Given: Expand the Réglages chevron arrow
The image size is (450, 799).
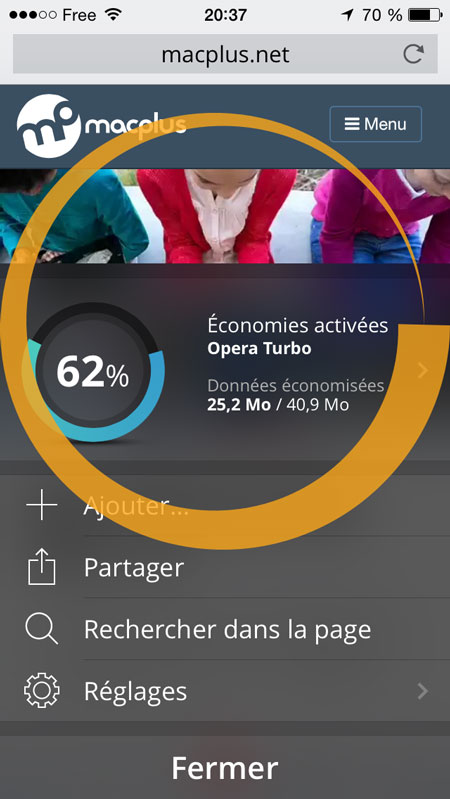Looking at the screenshot, I should click(422, 691).
